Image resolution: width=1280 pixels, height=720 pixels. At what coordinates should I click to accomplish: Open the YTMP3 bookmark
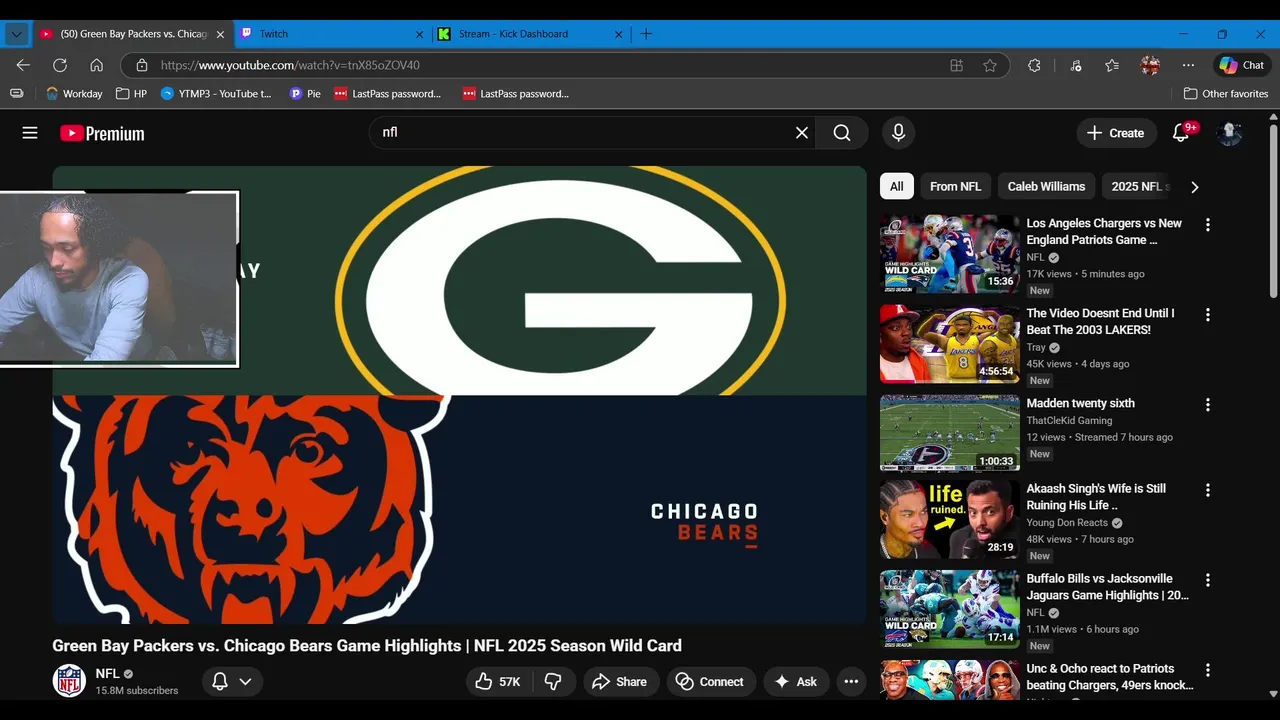[216, 94]
